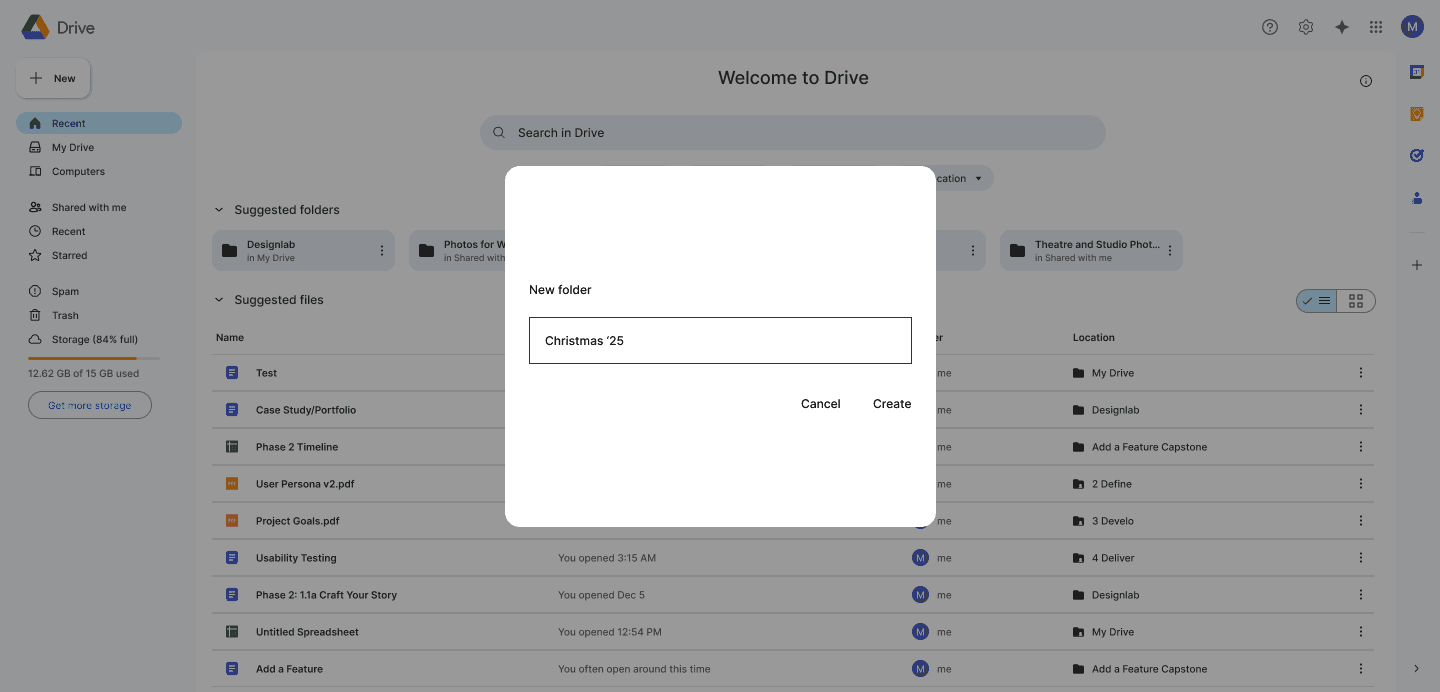The height and width of the screenshot is (692, 1440).
Task: Open Contacts in the side panel
Action: (x=1417, y=198)
